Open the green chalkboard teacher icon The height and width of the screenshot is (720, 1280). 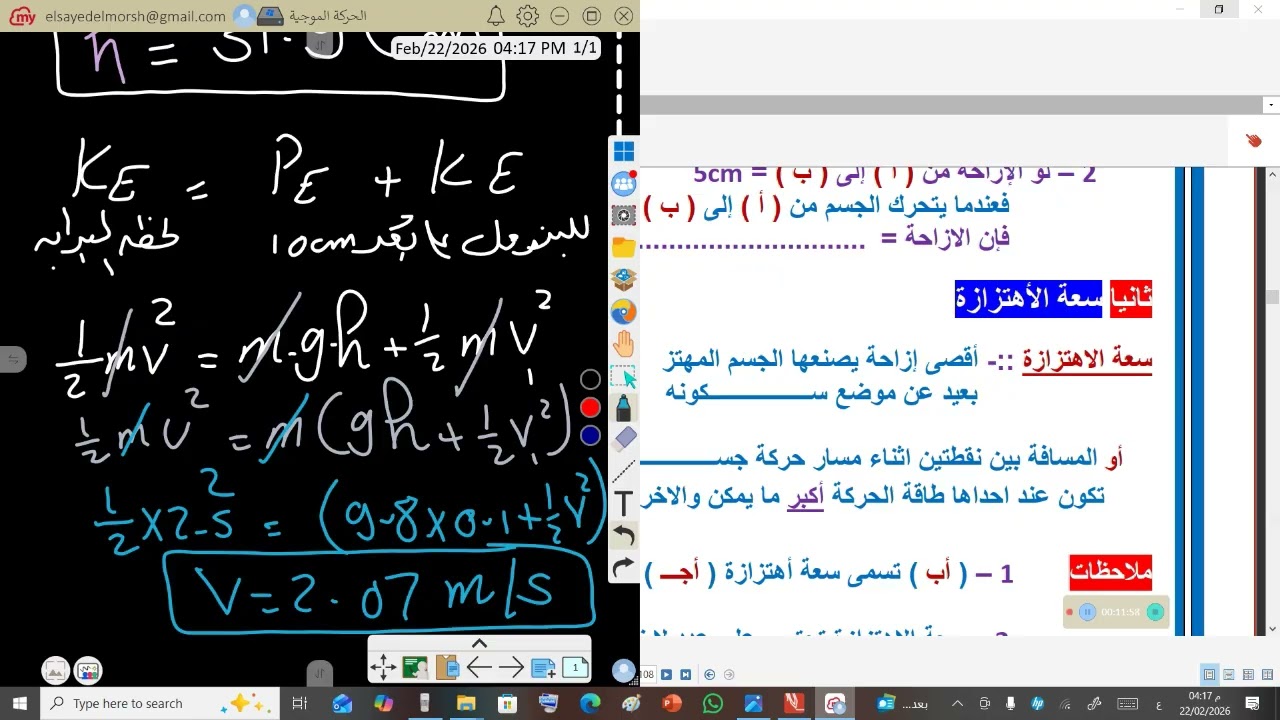(416, 667)
